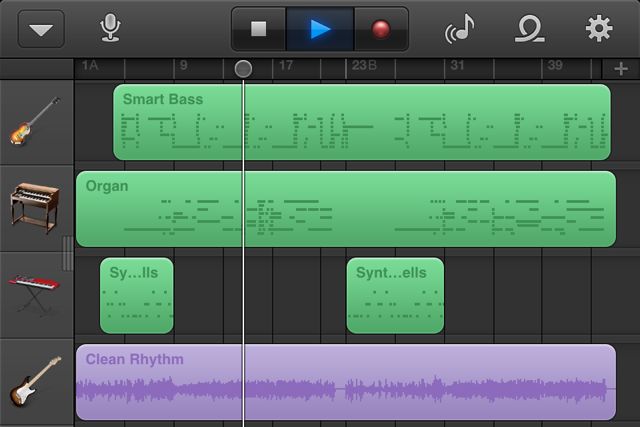
Task: Jump to bar 9 on ruler
Action: pyautogui.click(x=184, y=65)
